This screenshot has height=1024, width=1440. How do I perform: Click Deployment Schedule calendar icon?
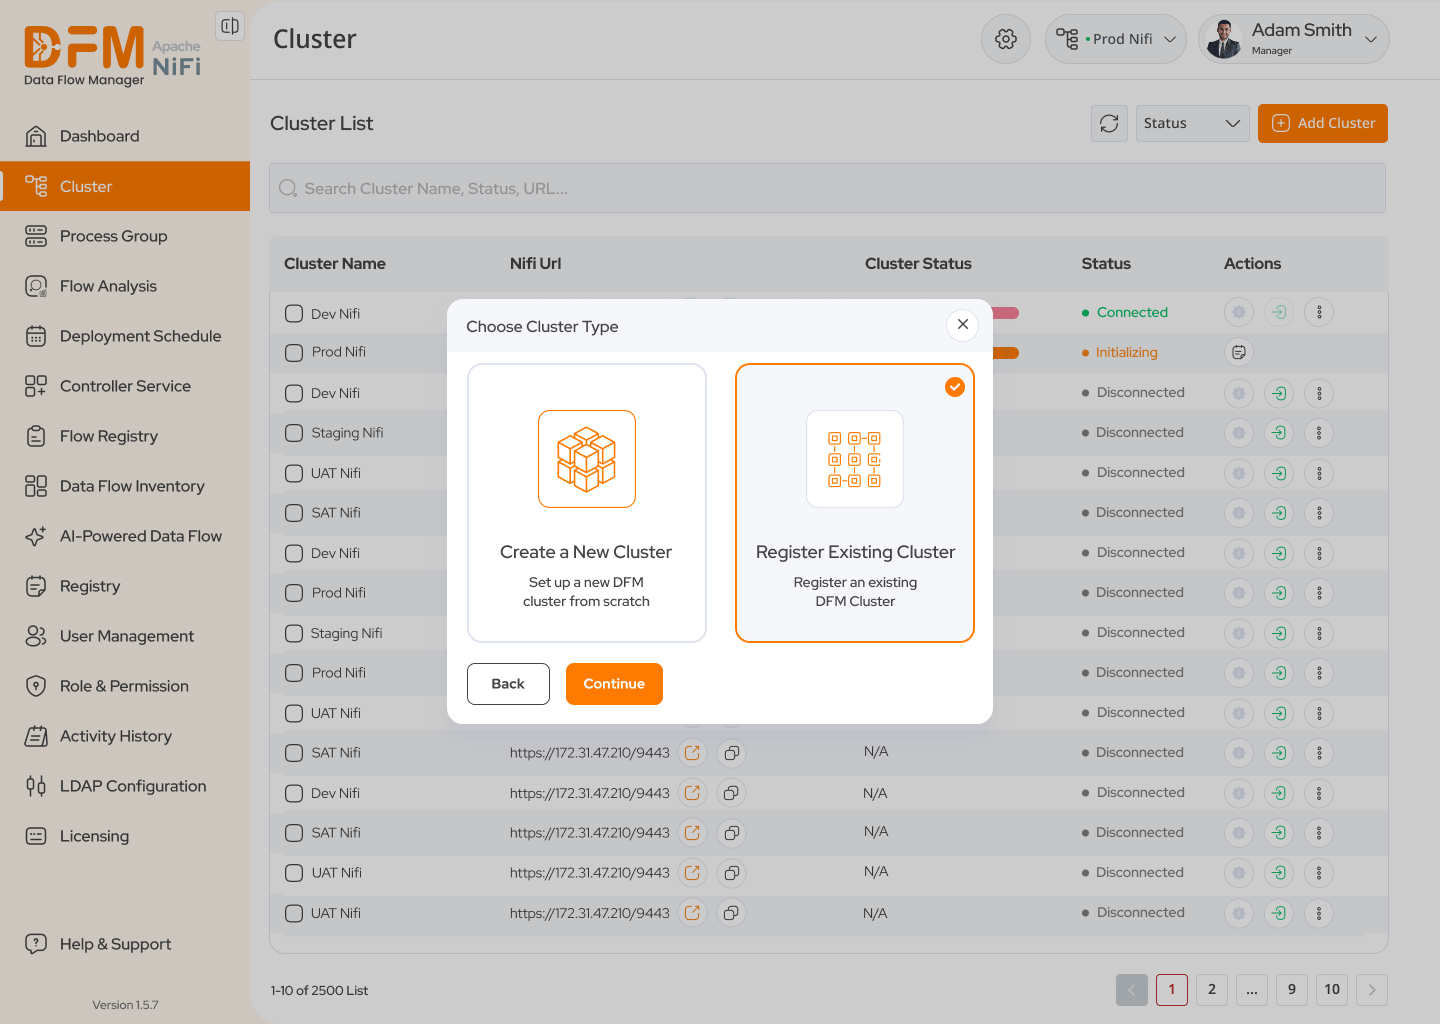[x=36, y=336]
